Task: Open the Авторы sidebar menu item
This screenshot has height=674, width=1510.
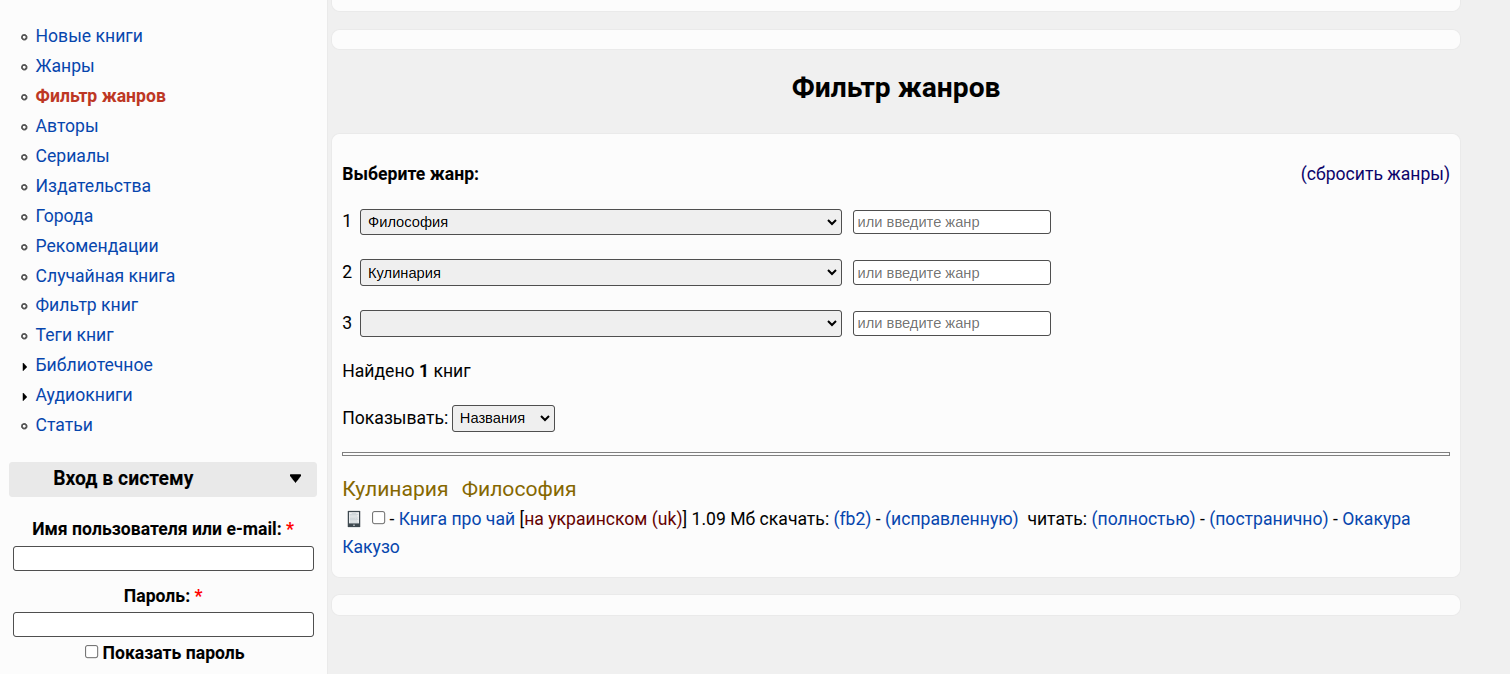Action: coord(67,126)
